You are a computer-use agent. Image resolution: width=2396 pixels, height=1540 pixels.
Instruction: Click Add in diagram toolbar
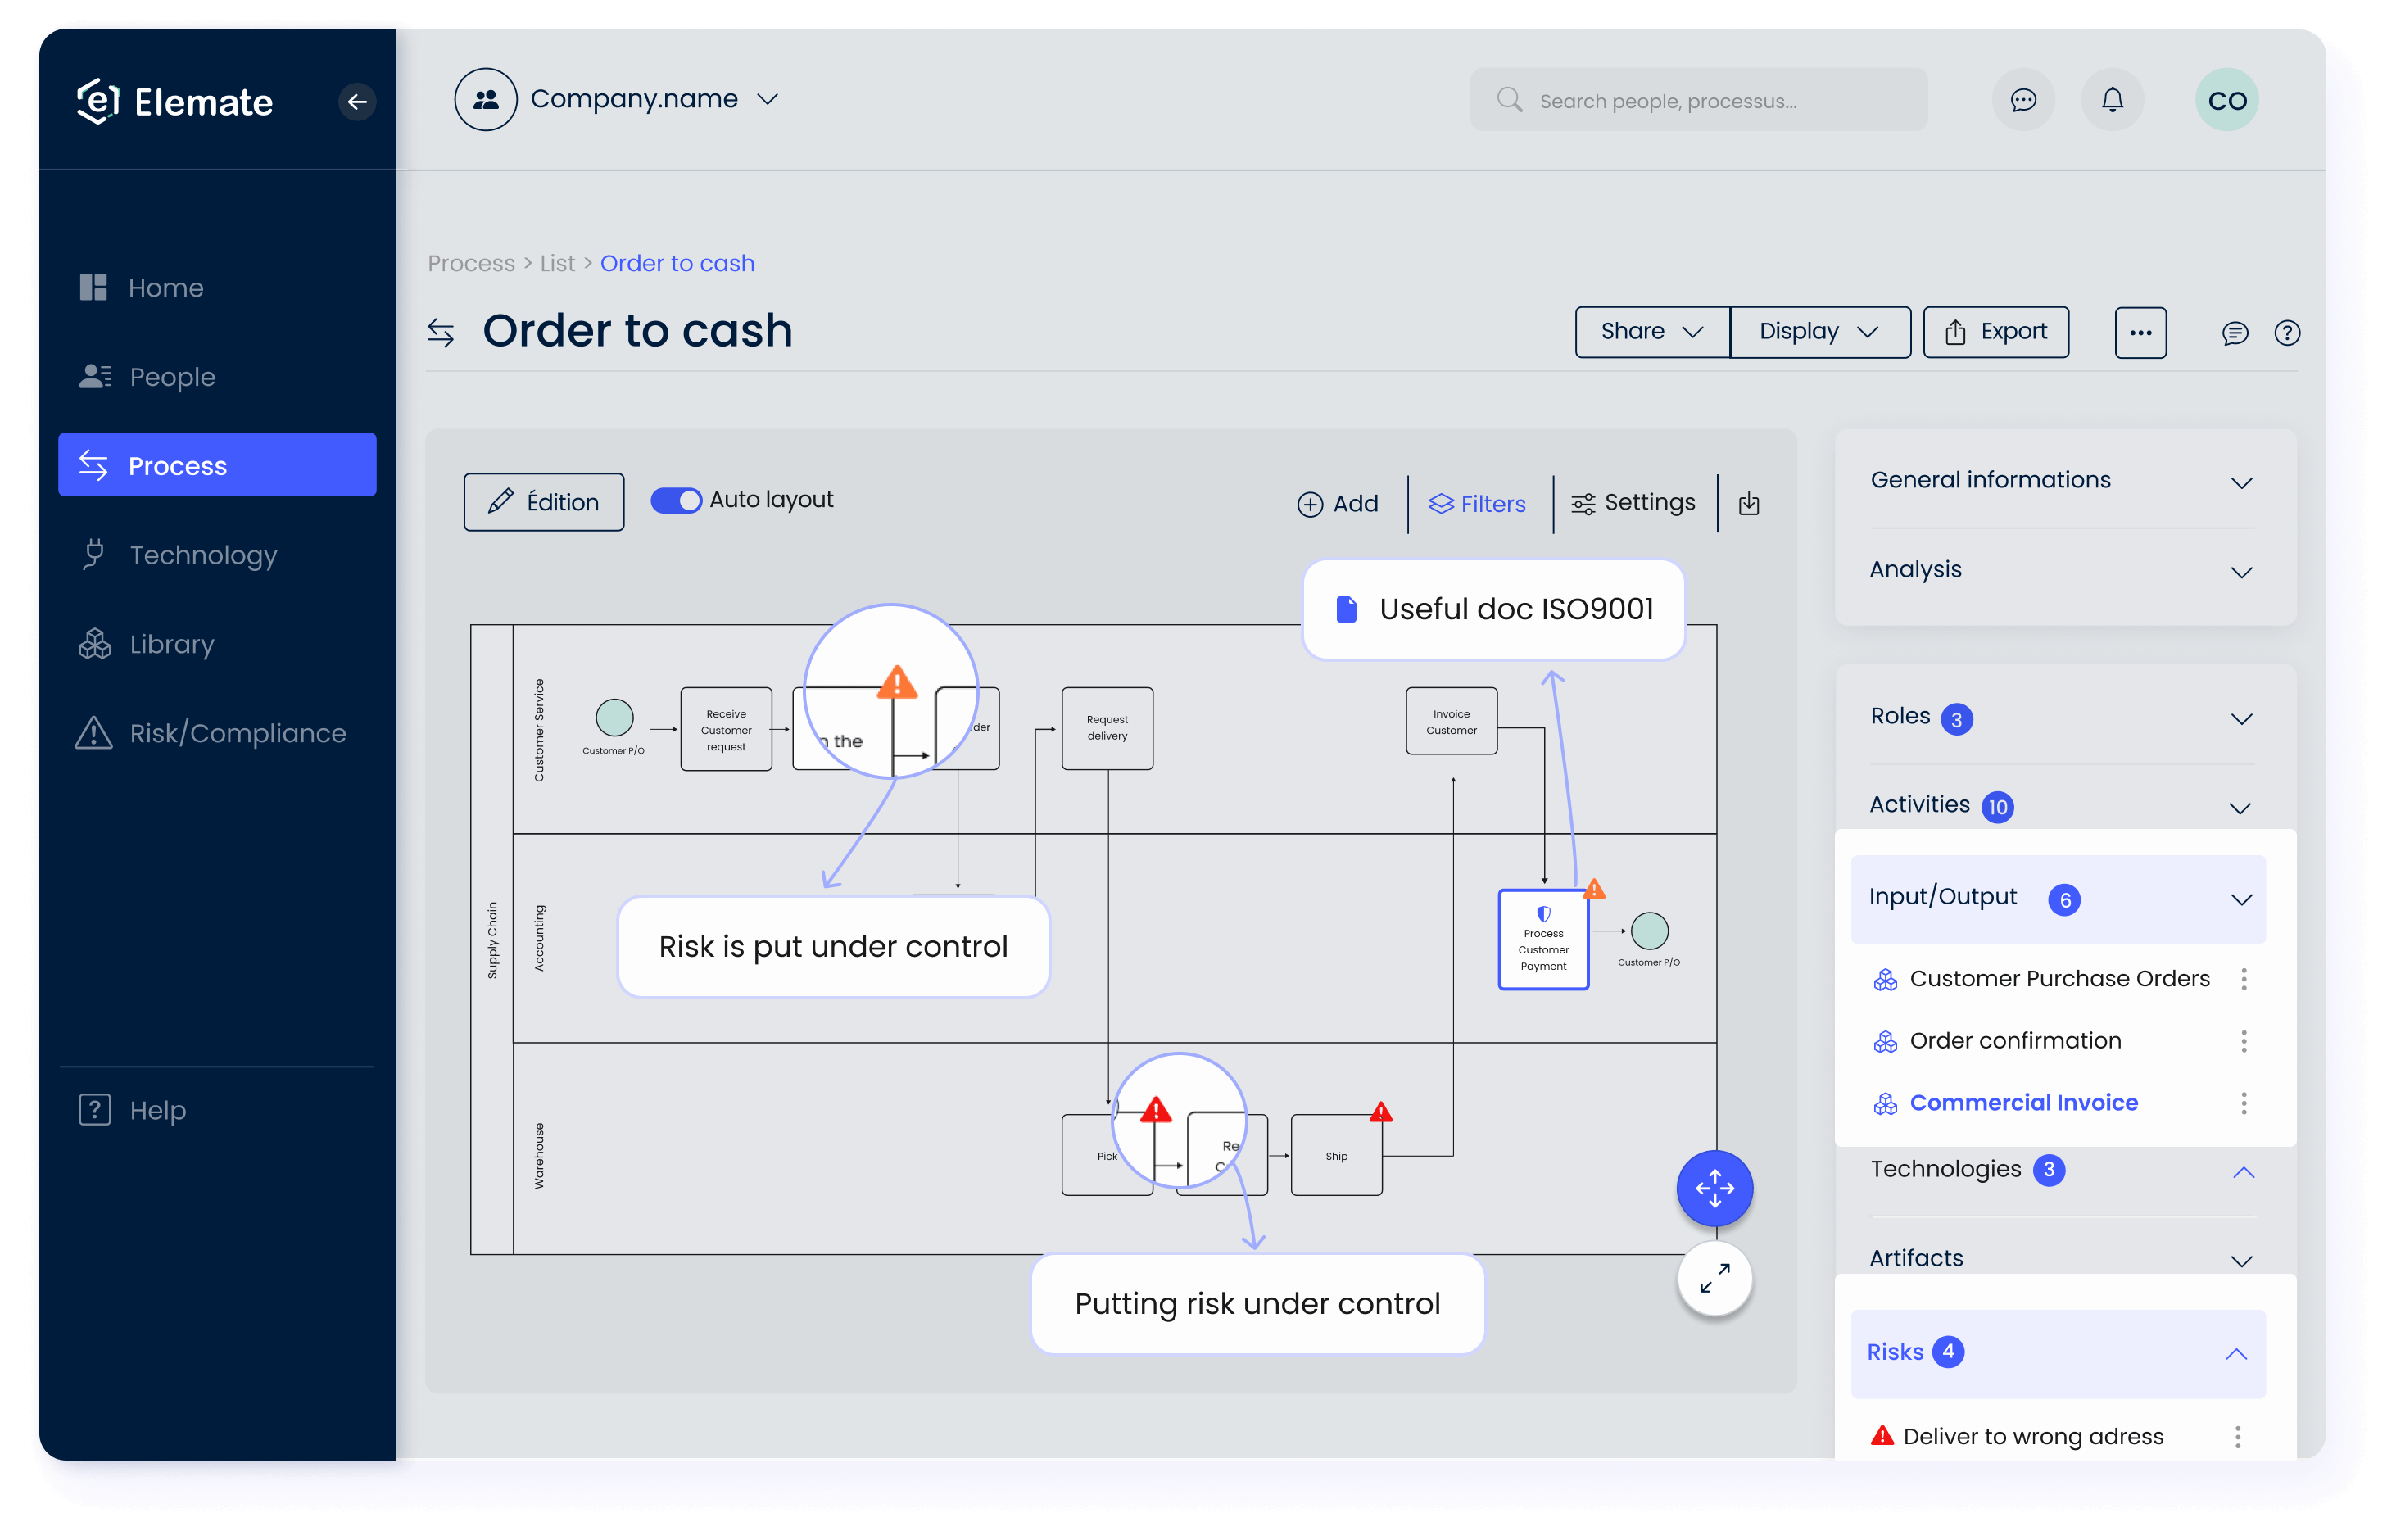pos(1337,504)
